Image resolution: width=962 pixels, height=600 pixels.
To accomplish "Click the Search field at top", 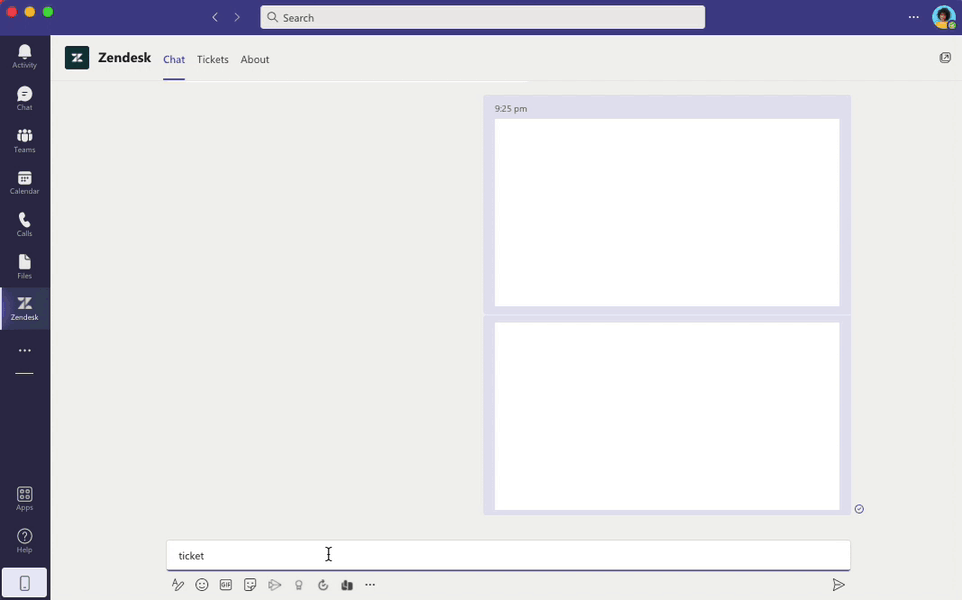I will pyautogui.click(x=482, y=17).
